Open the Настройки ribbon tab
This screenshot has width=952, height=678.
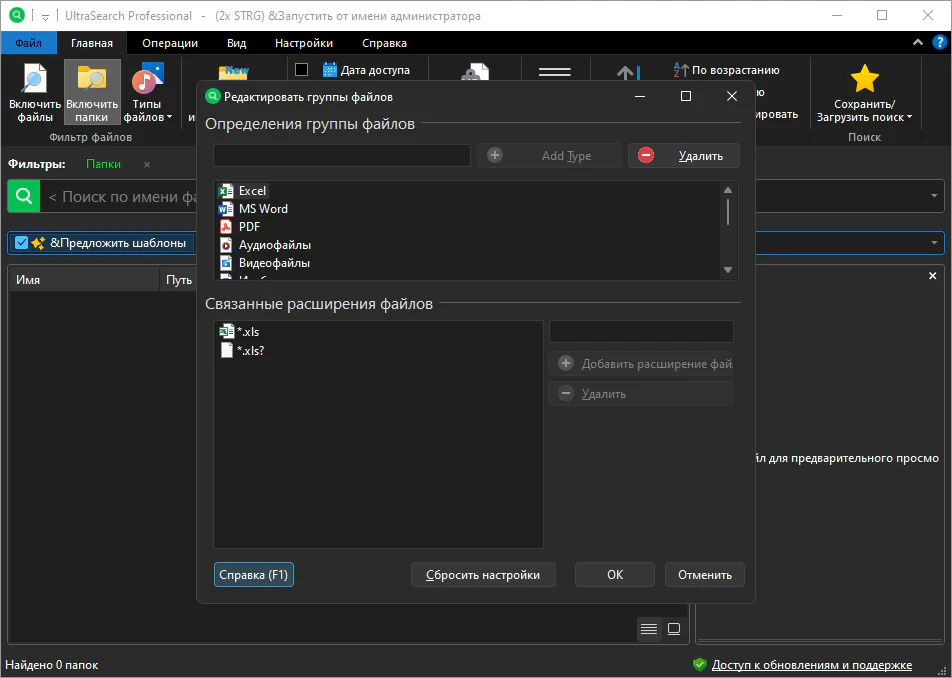tap(304, 43)
